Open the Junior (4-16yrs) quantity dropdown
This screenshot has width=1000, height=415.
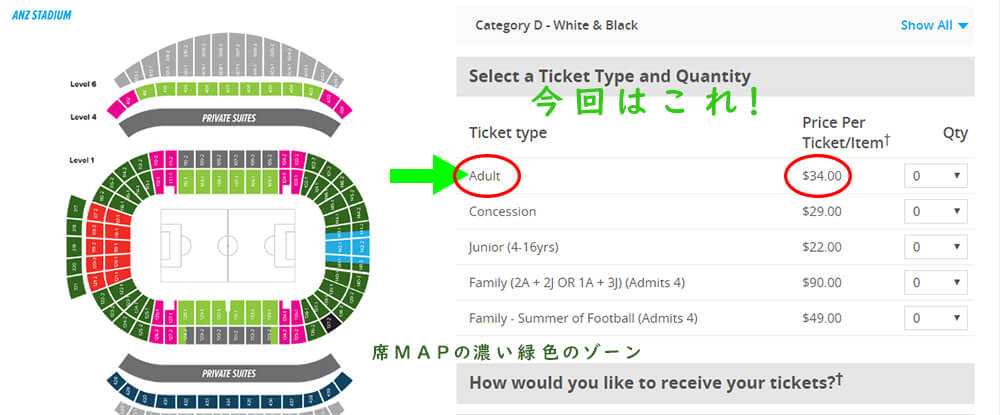click(x=934, y=247)
